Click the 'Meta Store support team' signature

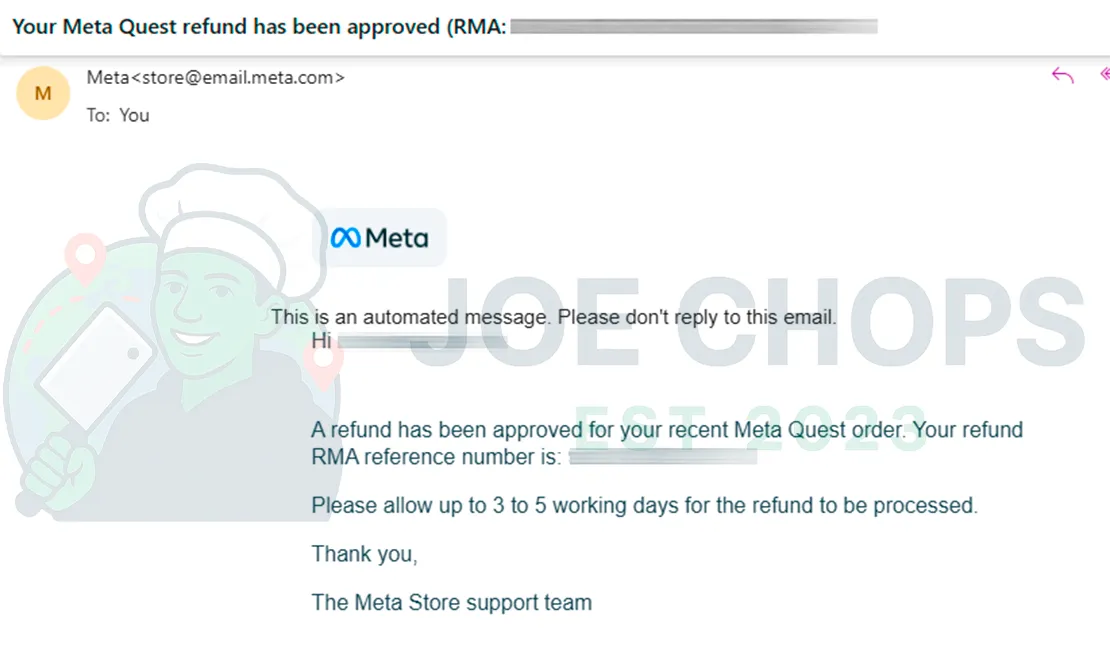click(450, 602)
